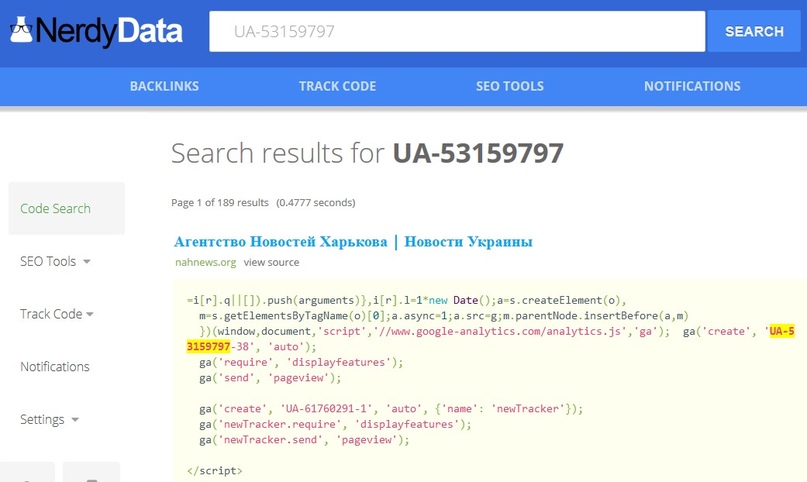Open the SEO TOOLS nav tab

pos(510,86)
